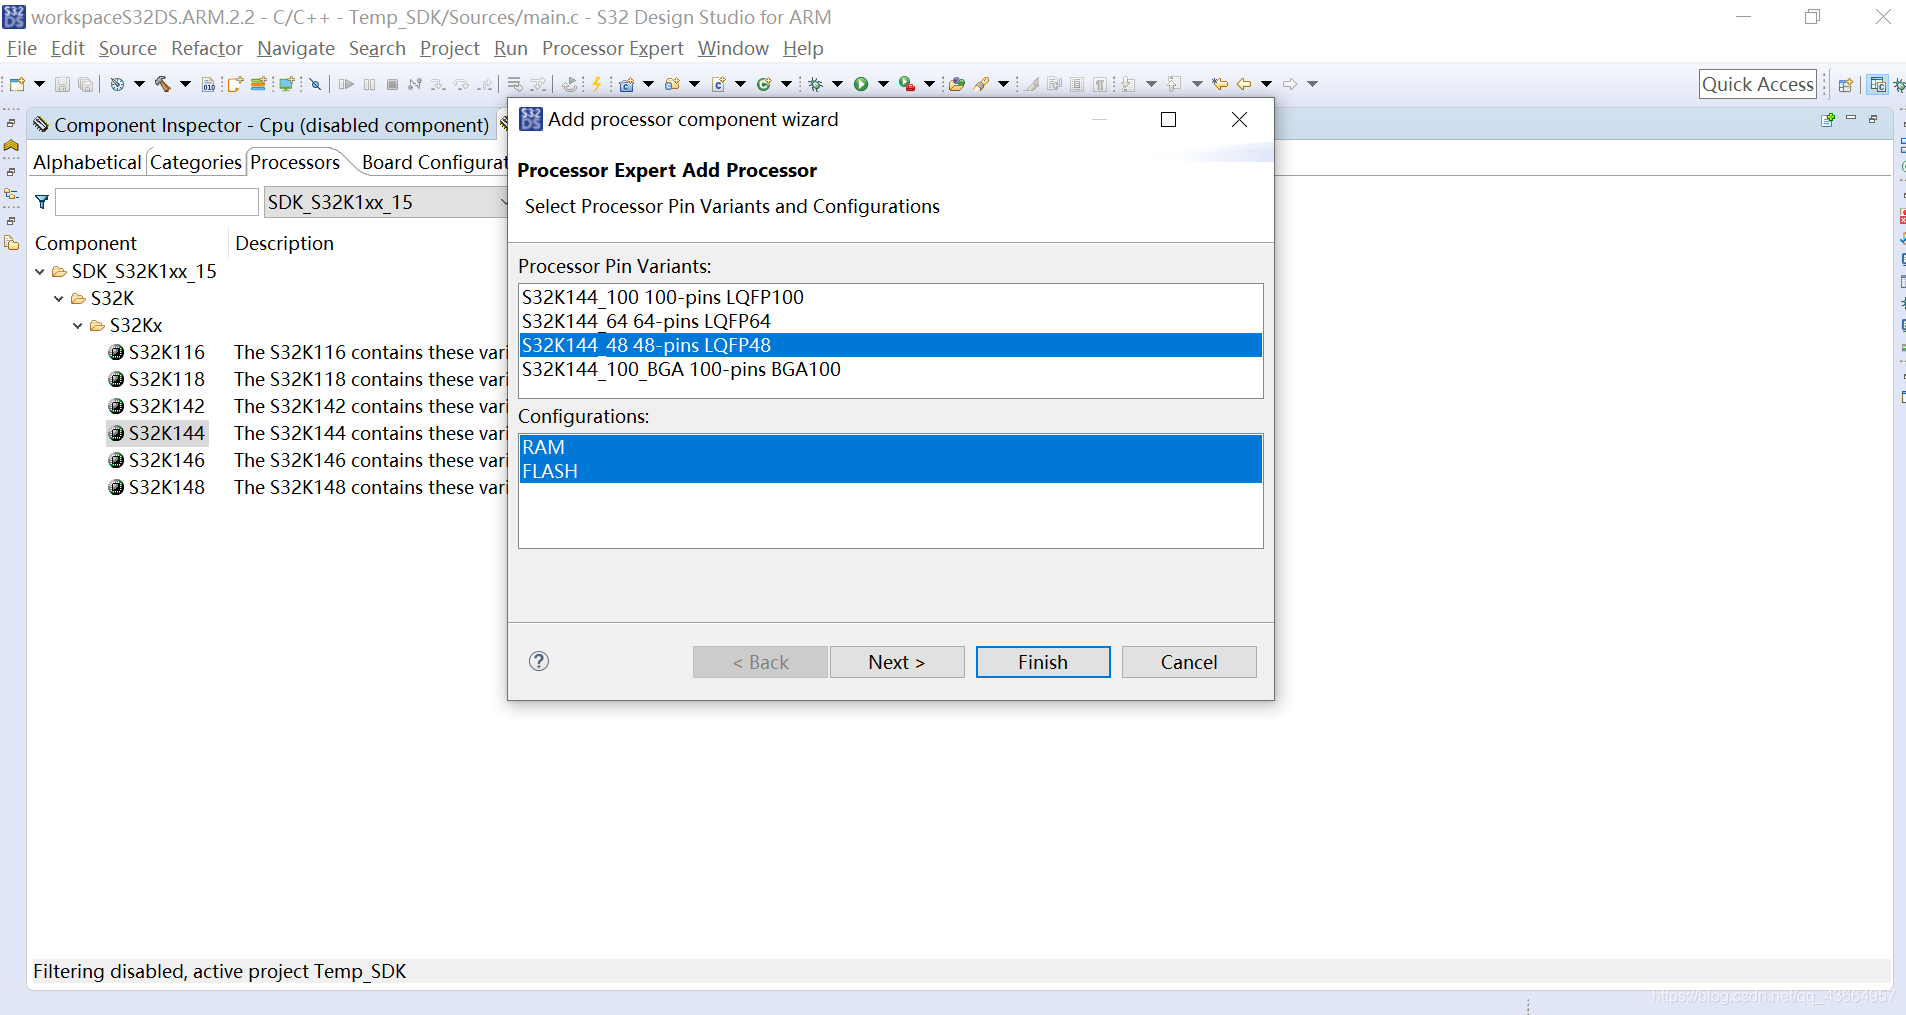
Task: Click the Component column header
Action: [86, 243]
